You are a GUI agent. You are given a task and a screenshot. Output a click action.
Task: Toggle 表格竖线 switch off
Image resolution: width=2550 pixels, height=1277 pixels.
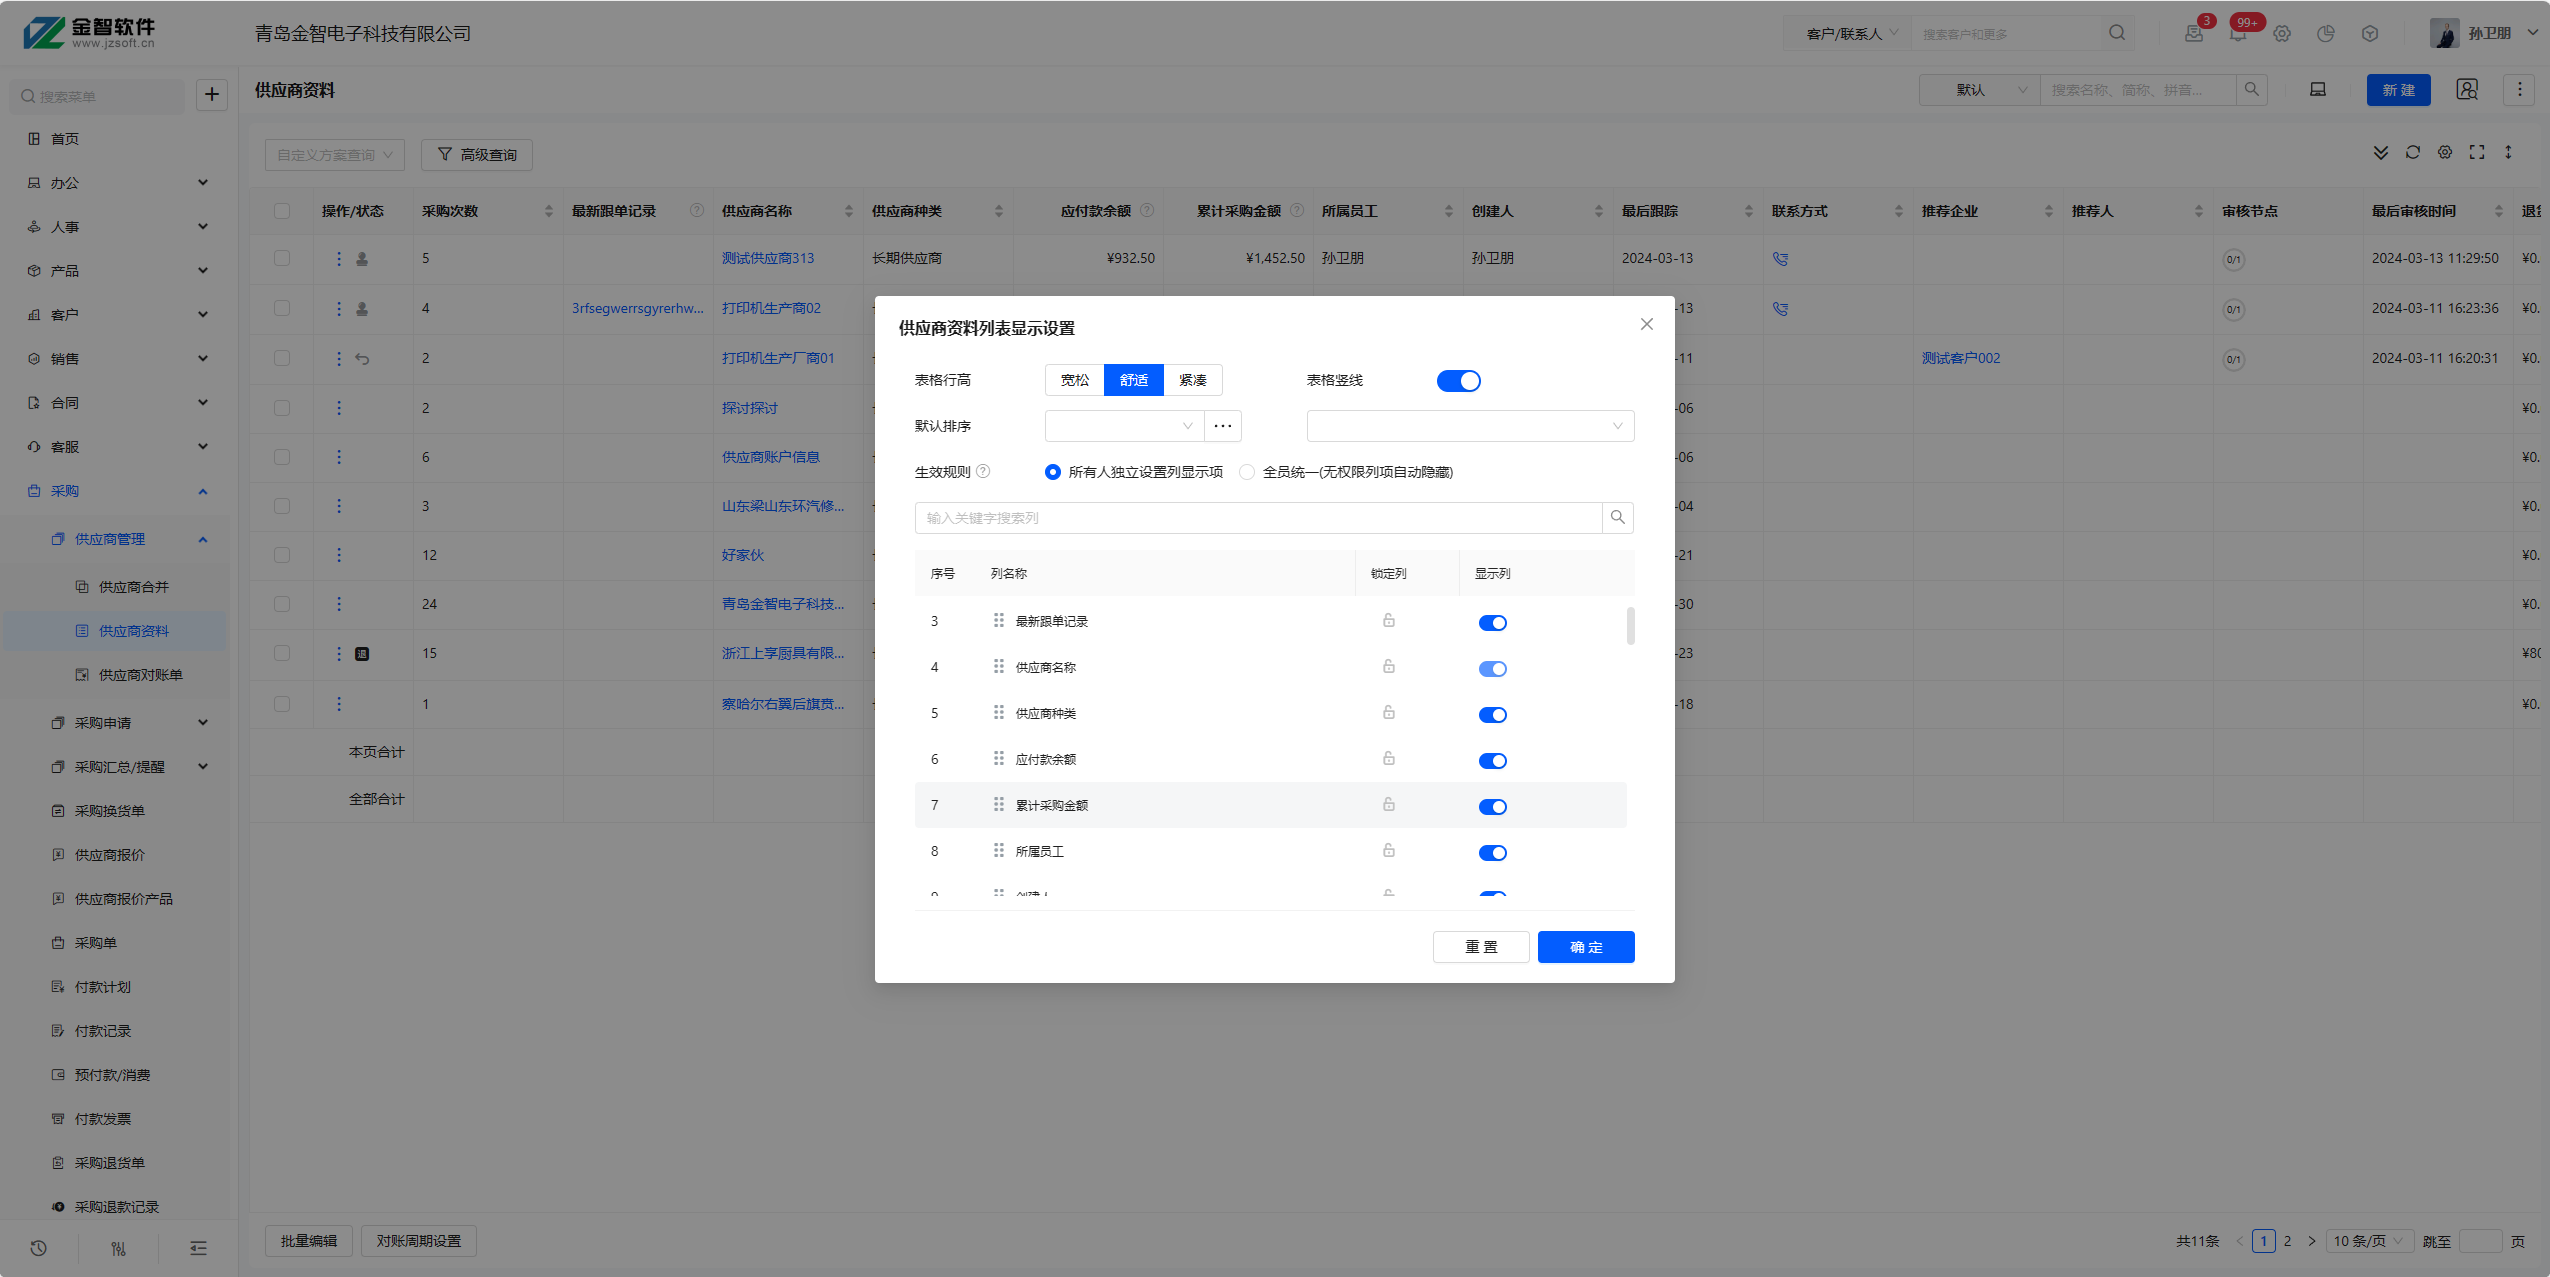point(1458,381)
